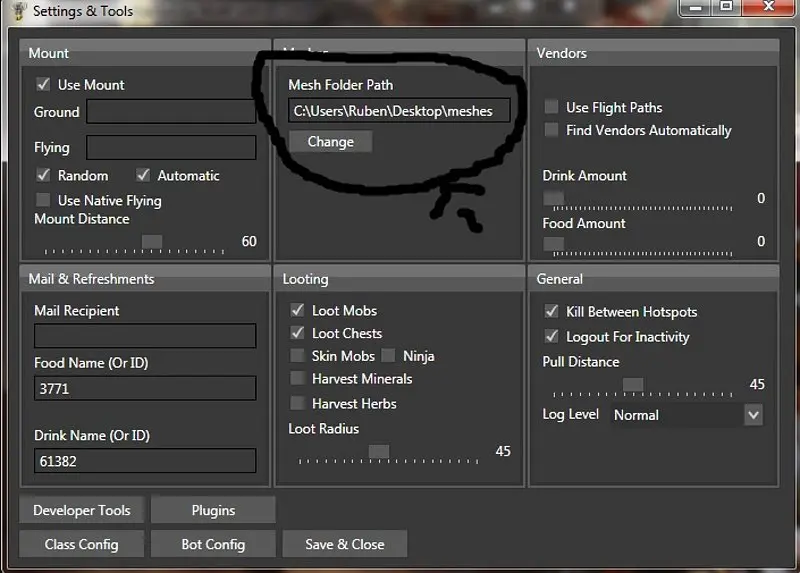Viewport: 800px width, 573px height.
Task: Click Change under Mesh Folder Path
Action: click(330, 142)
